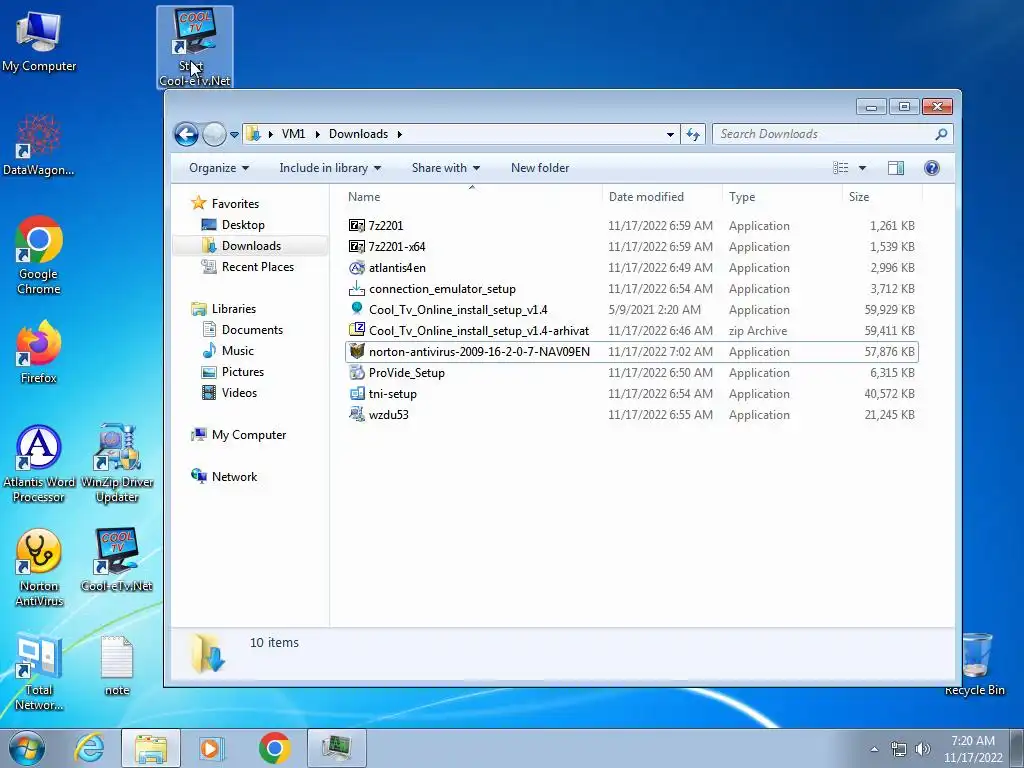Select norton-antivirus installer file icon
This screenshot has width=1024, height=768.
(x=357, y=351)
